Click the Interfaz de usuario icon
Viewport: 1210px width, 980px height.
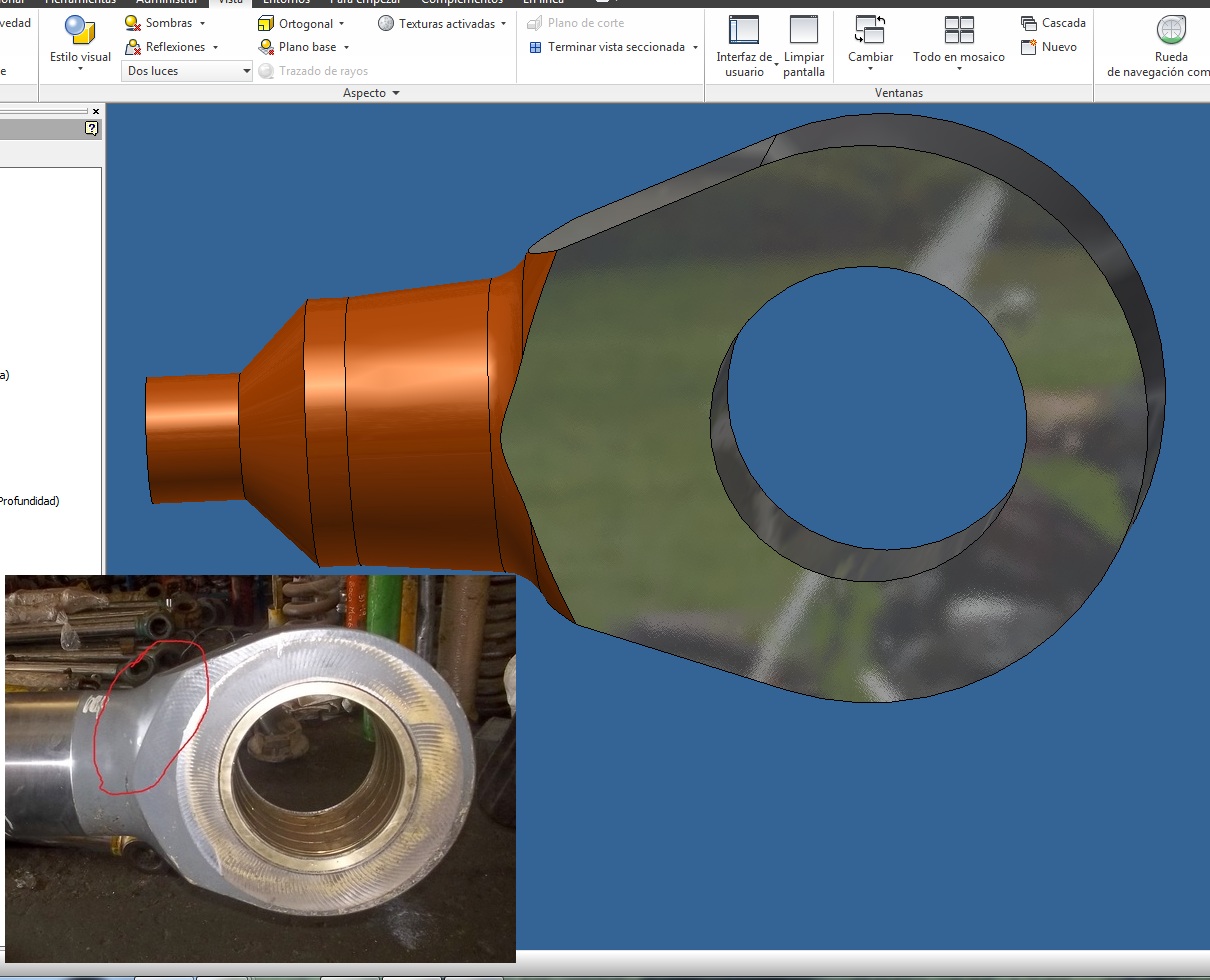click(x=744, y=31)
